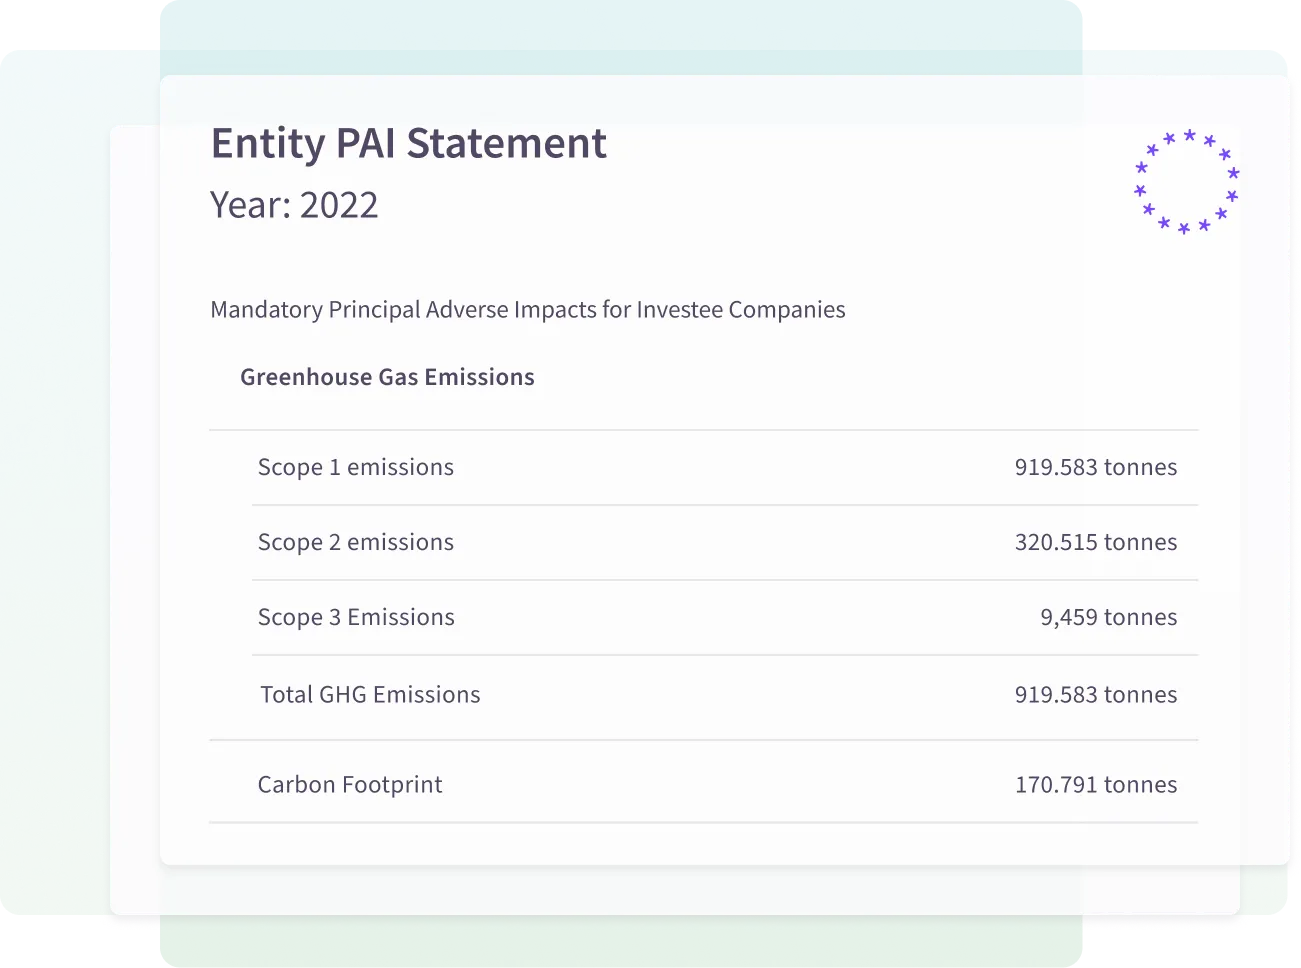The image size is (1301, 968).
Task: Click the 9,459 tonnes value
Action: (x=1108, y=617)
